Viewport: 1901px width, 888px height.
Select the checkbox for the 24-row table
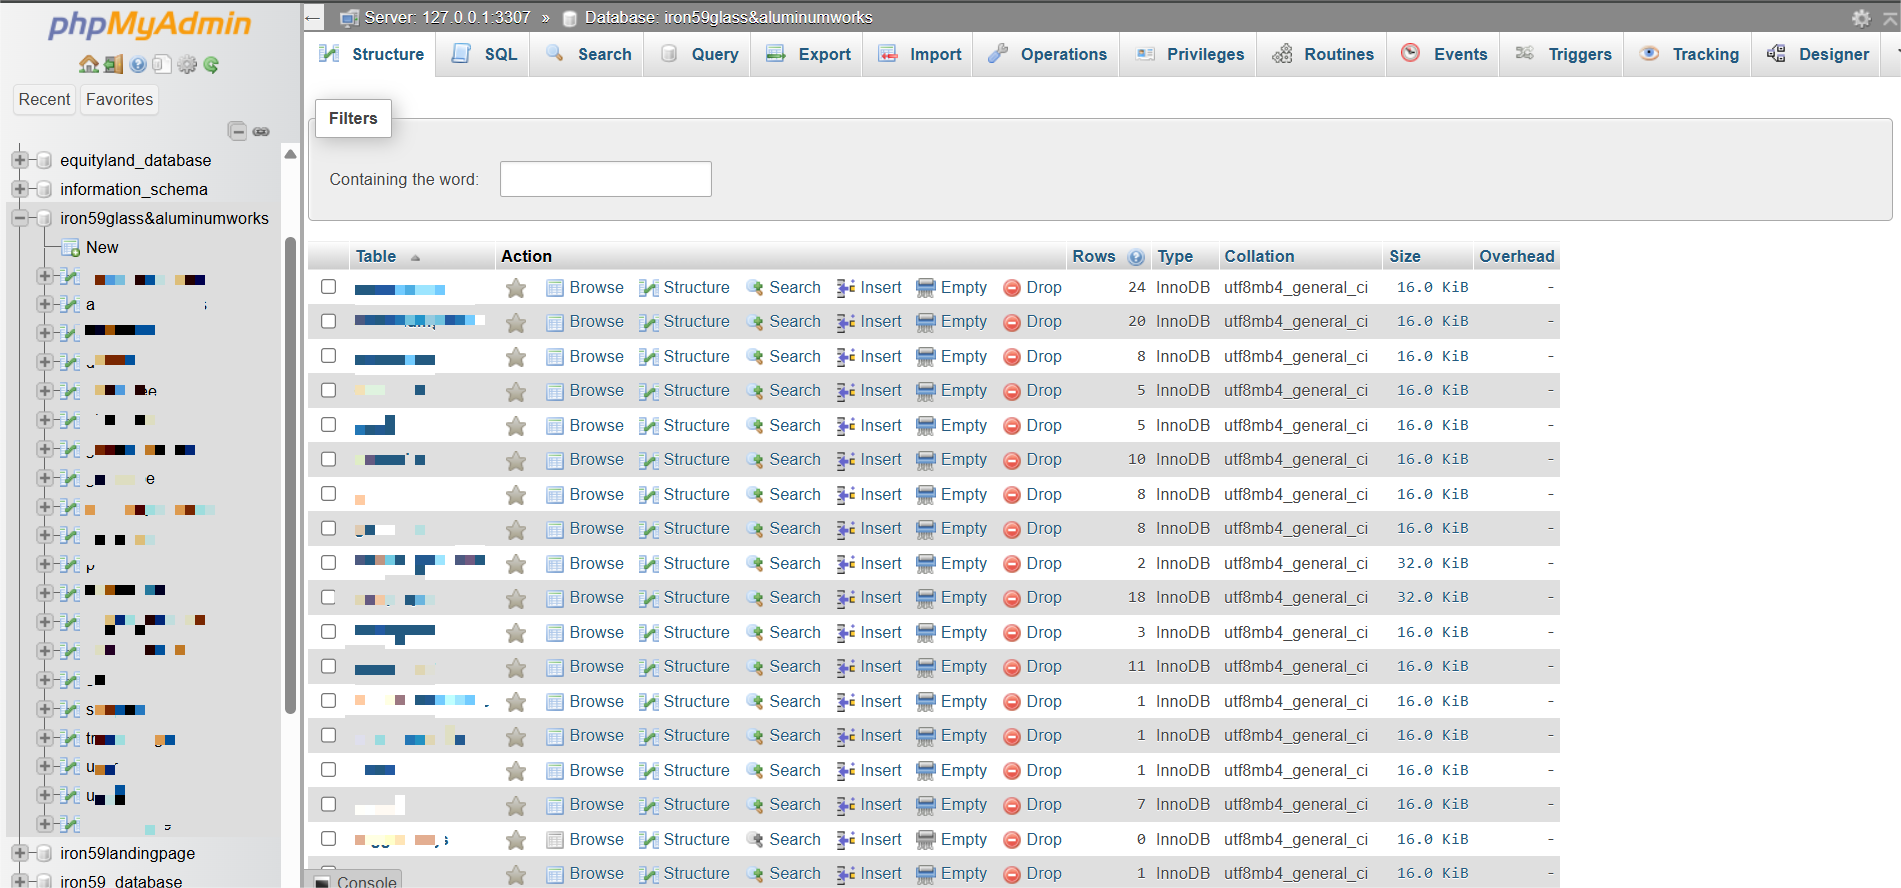(x=328, y=287)
